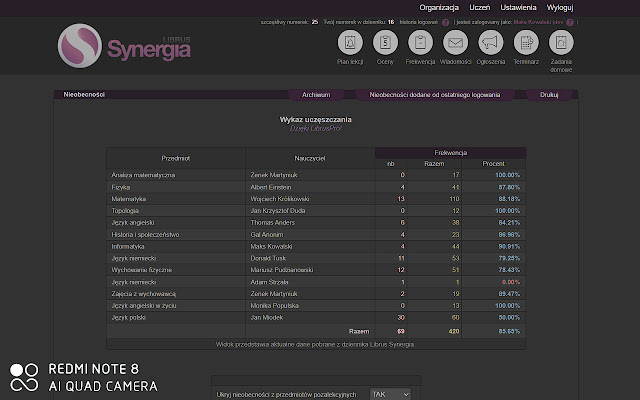Click teacher Mariusz Pudzianowski cell
The height and width of the screenshot is (400, 640).
pyautogui.click(x=310, y=270)
